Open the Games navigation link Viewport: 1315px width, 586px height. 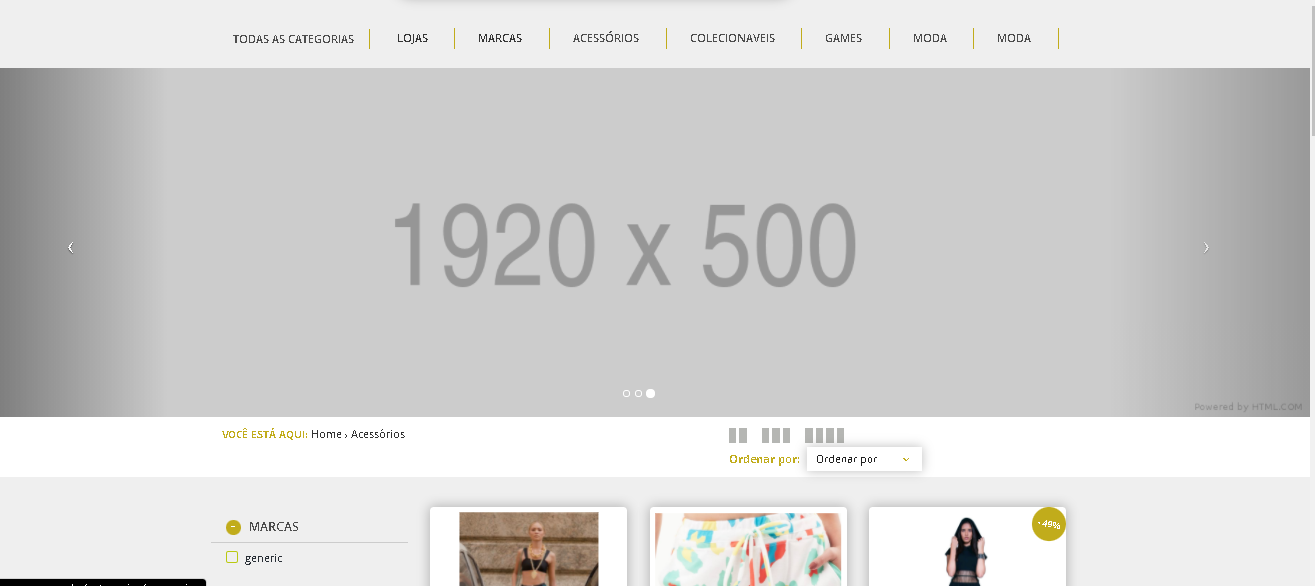tap(843, 38)
